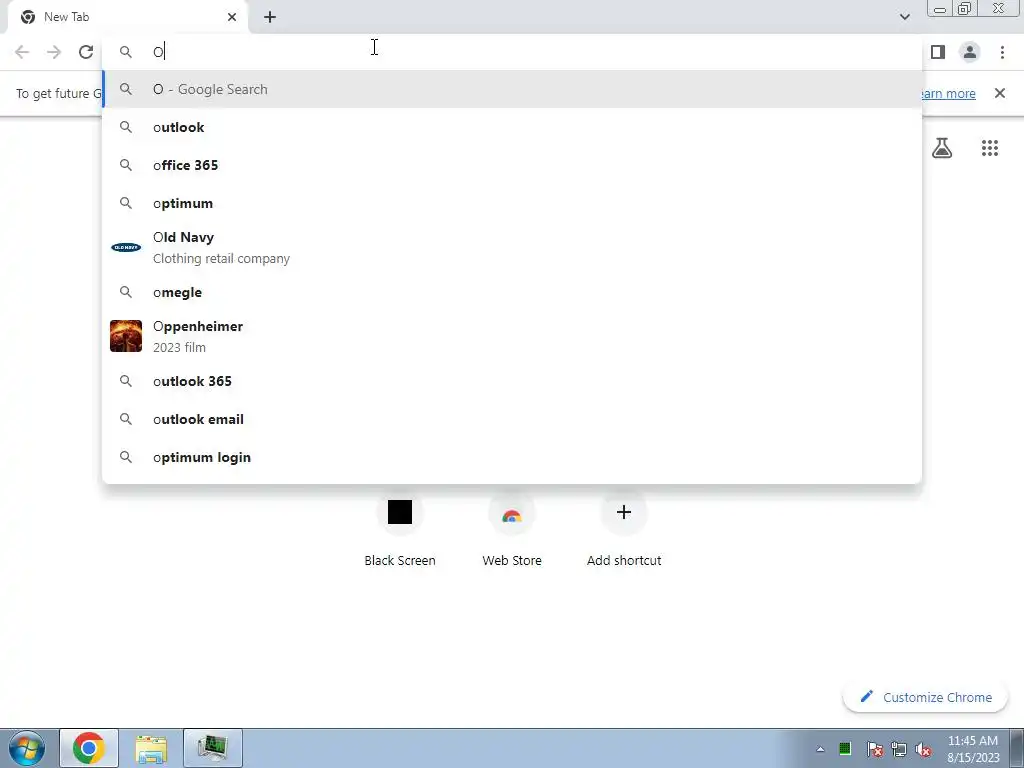This screenshot has height=768, width=1024.
Task: Follow the Learn more link
Action: (948, 93)
